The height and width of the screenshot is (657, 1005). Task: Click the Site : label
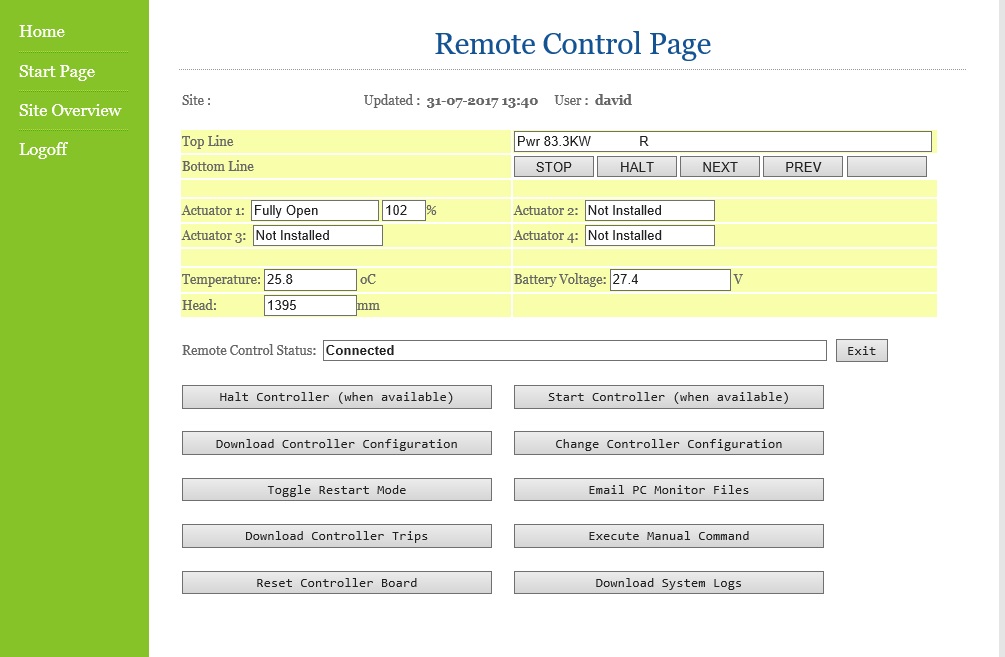pyautogui.click(x=196, y=100)
